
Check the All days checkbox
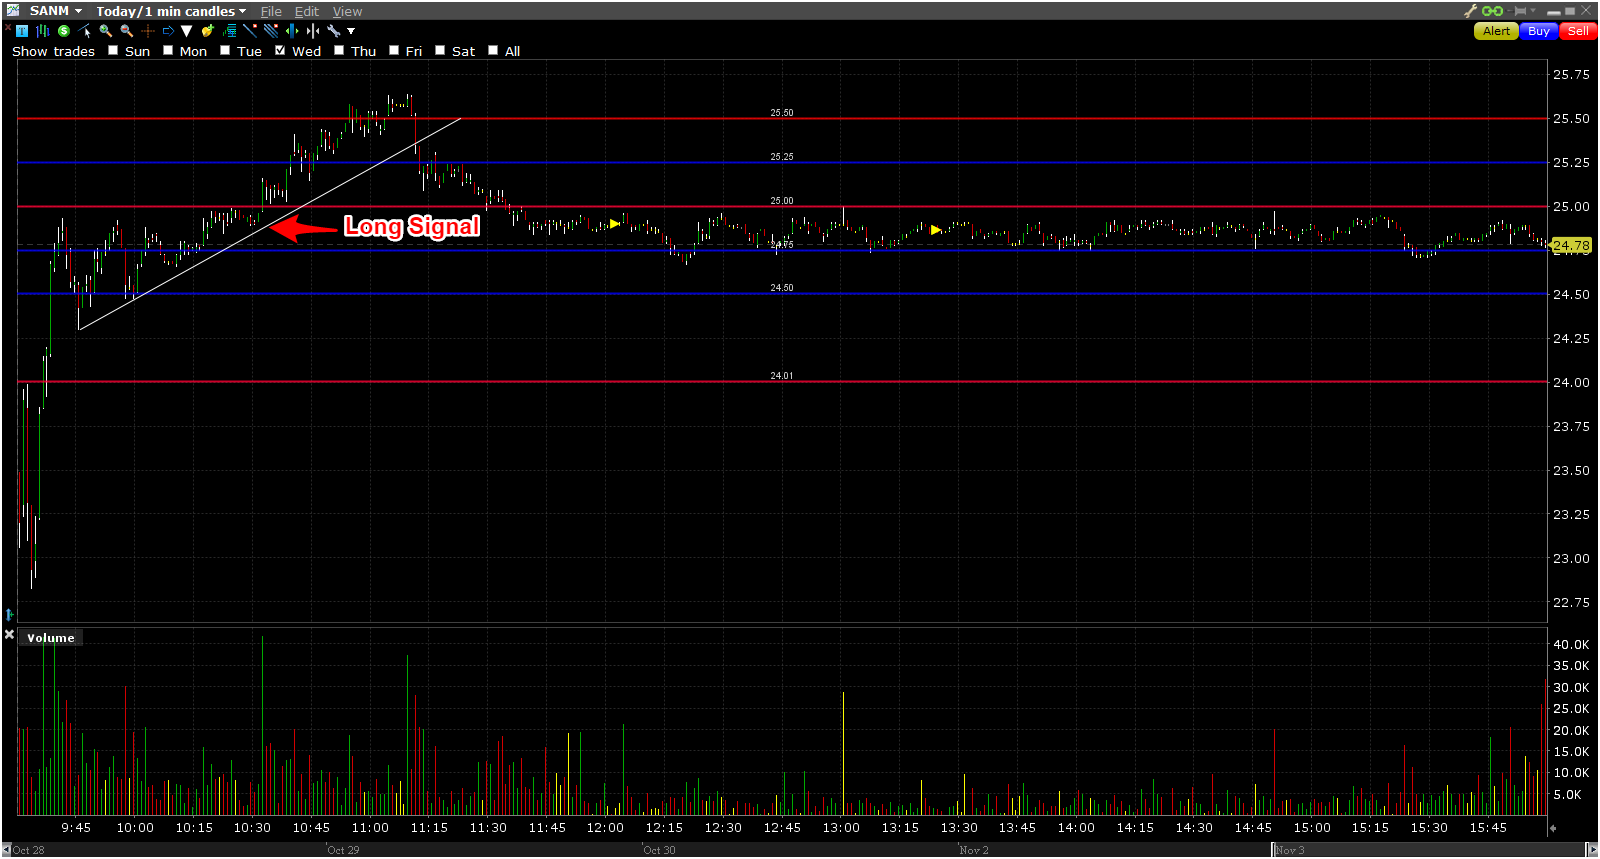pyautogui.click(x=493, y=51)
